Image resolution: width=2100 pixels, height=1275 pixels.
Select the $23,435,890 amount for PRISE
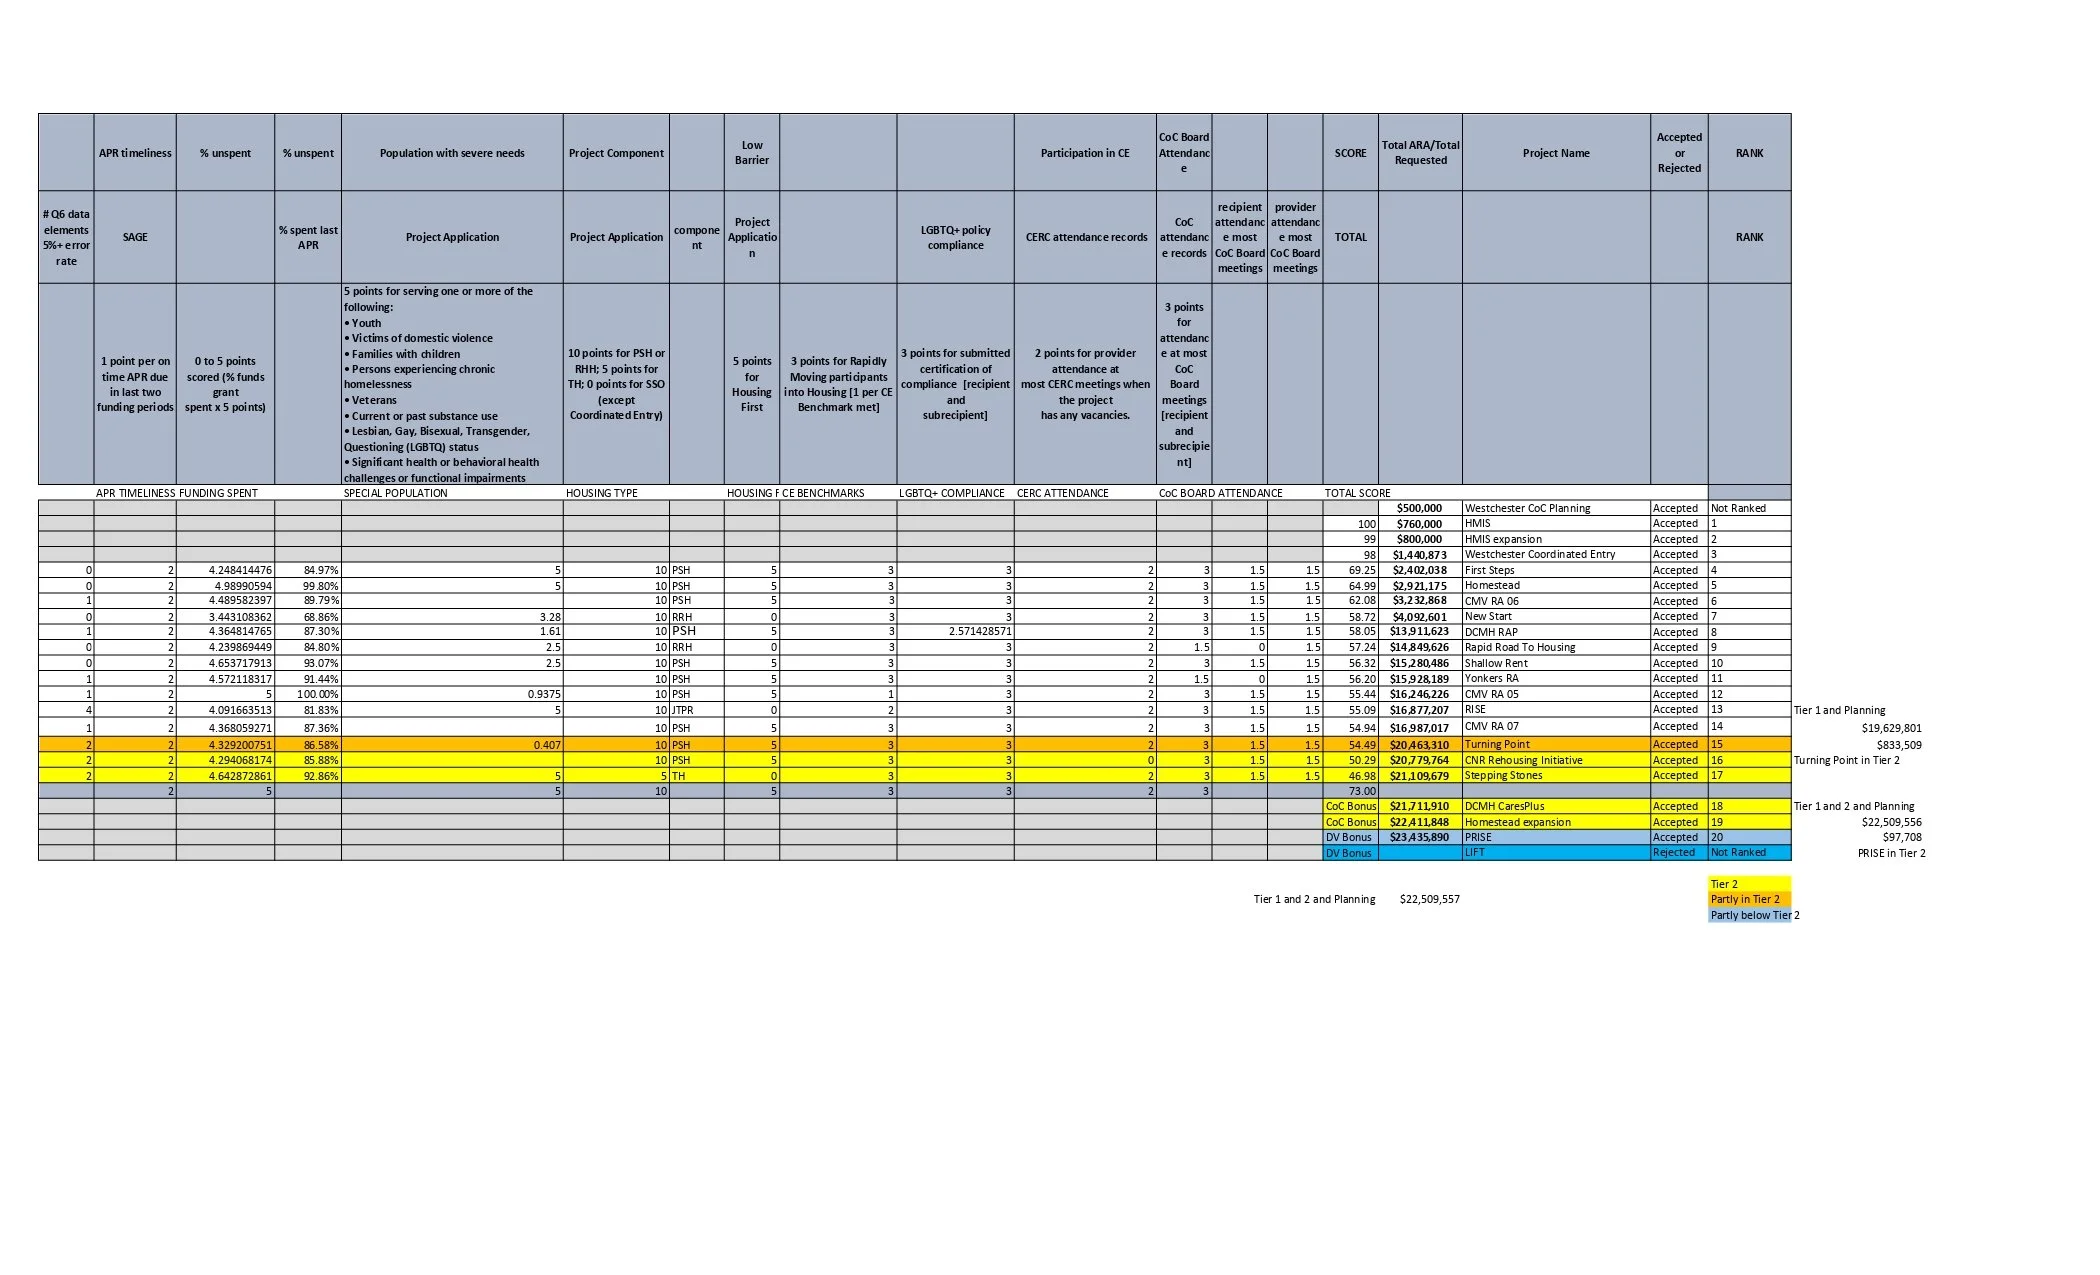pyautogui.click(x=1419, y=837)
